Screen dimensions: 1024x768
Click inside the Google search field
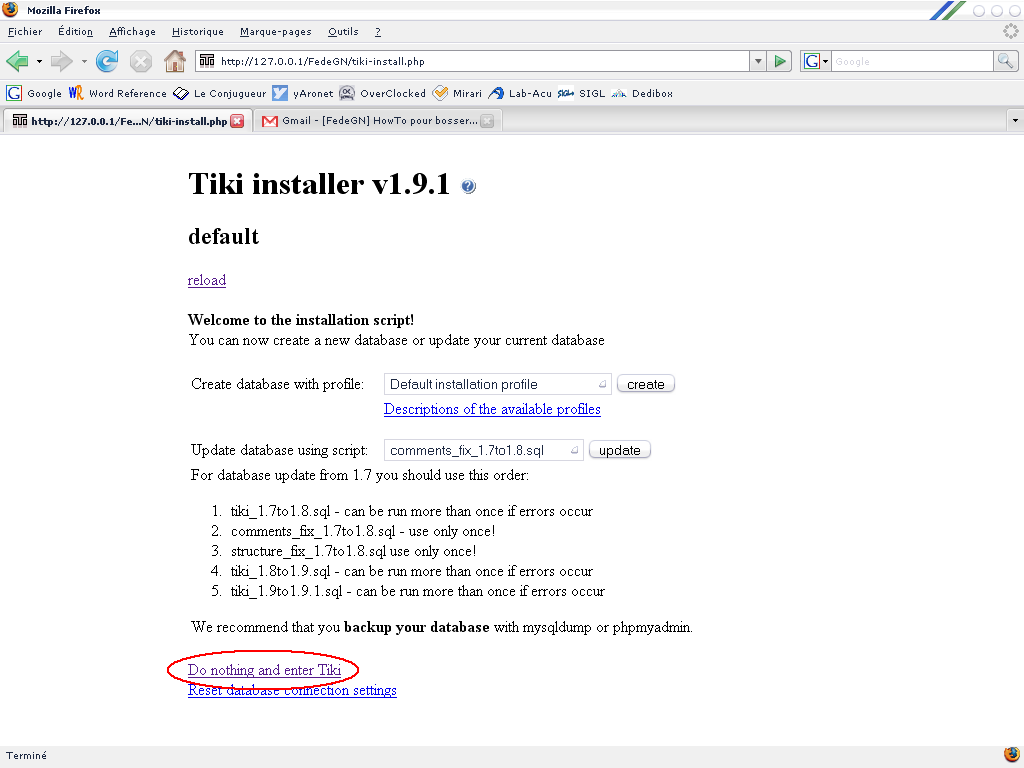pyautogui.click(x=910, y=61)
